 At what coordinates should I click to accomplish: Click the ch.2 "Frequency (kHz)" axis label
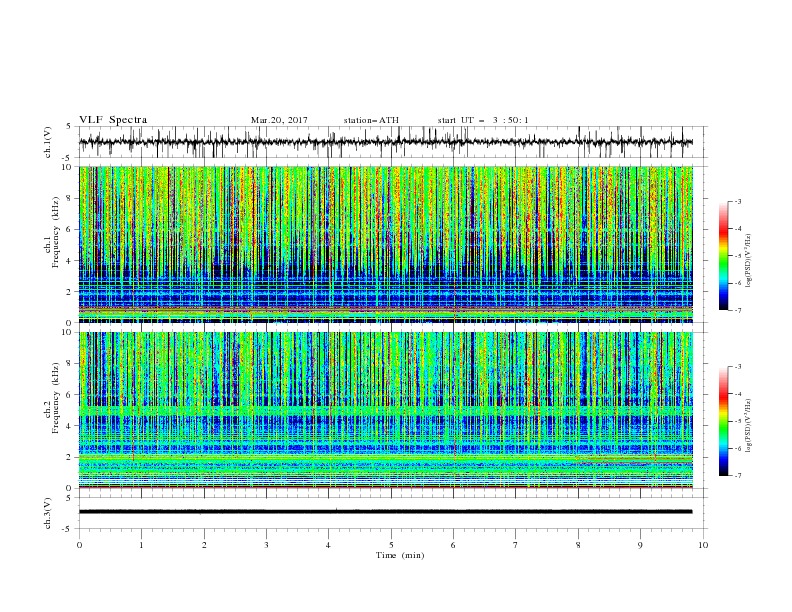pos(55,398)
